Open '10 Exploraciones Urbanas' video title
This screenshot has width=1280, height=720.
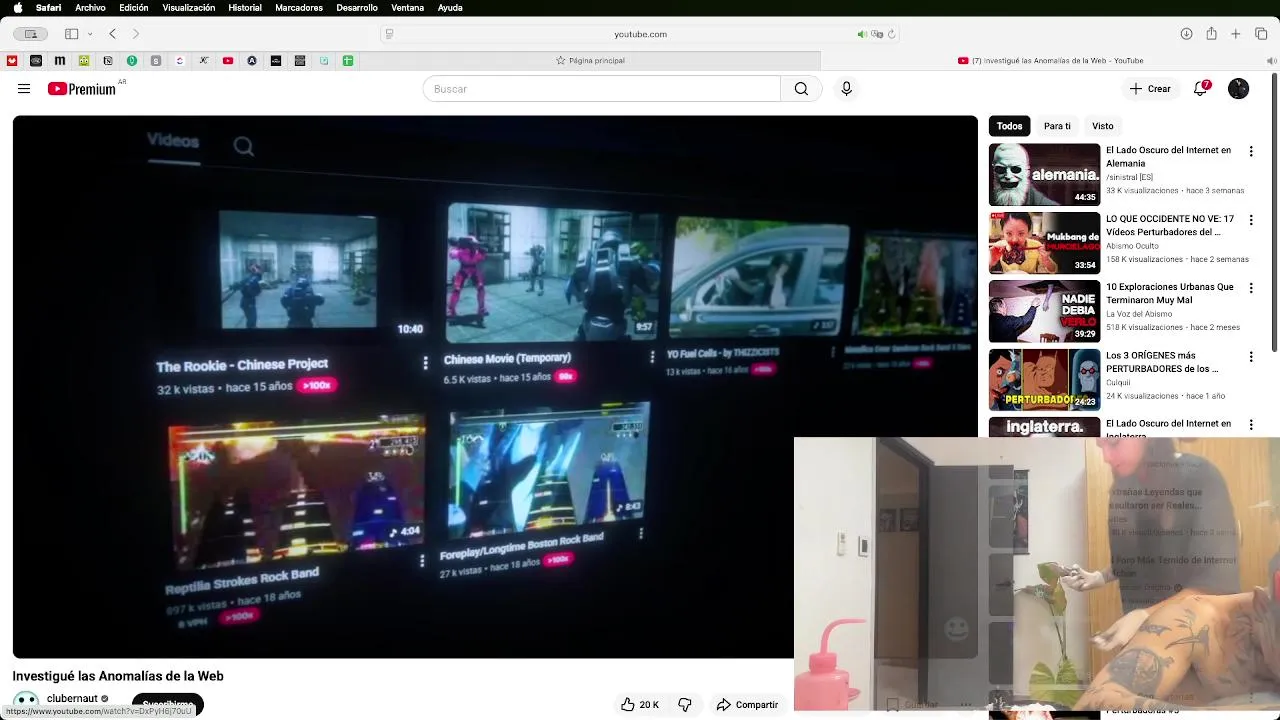coord(1170,293)
